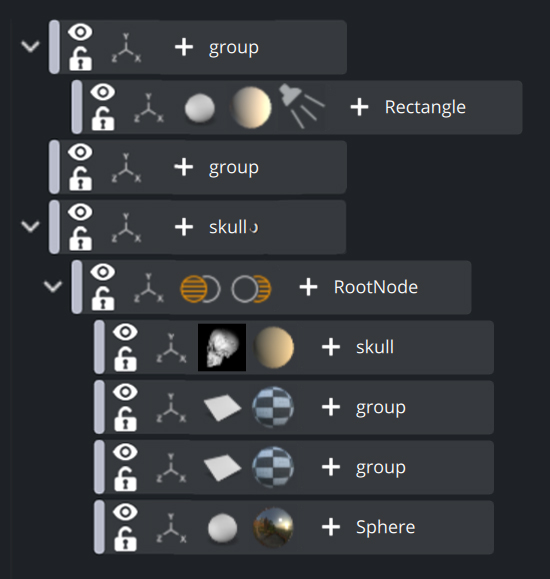This screenshot has height=579, width=550.
Task: Click the skull volume thumbnail
Action: [222, 347]
